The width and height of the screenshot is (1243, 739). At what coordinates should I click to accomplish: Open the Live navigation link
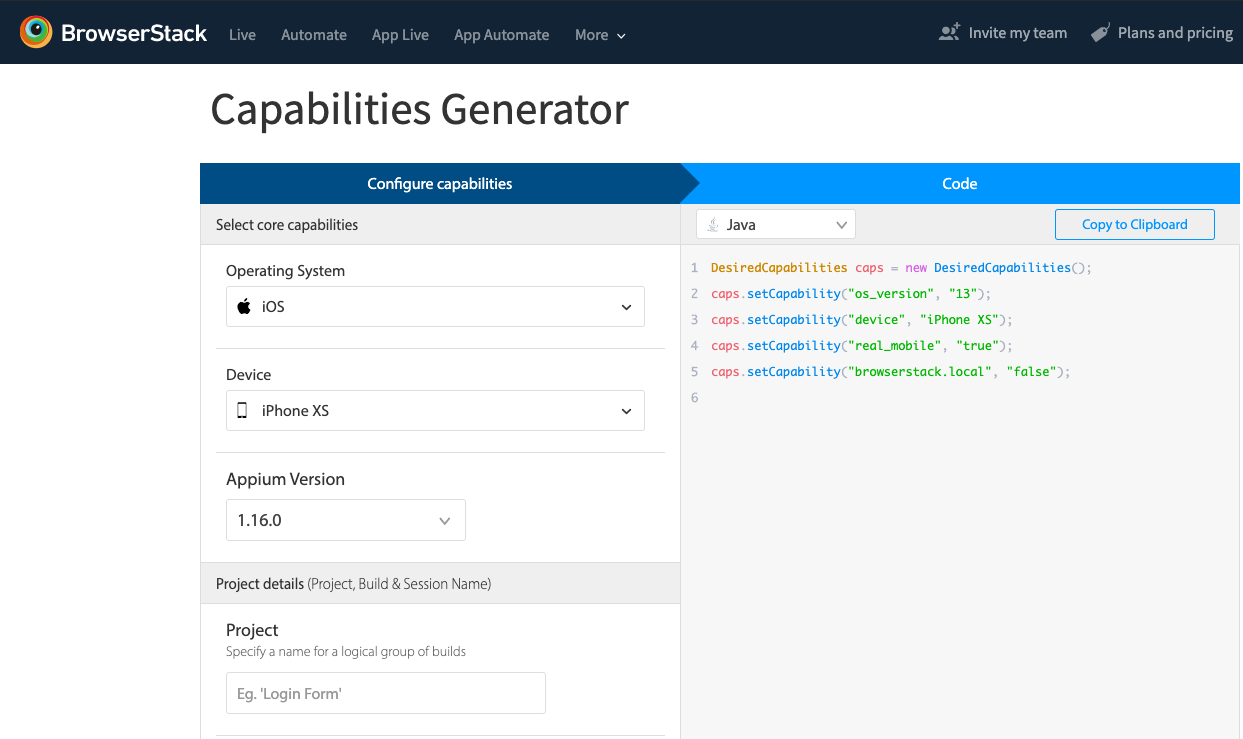[242, 35]
